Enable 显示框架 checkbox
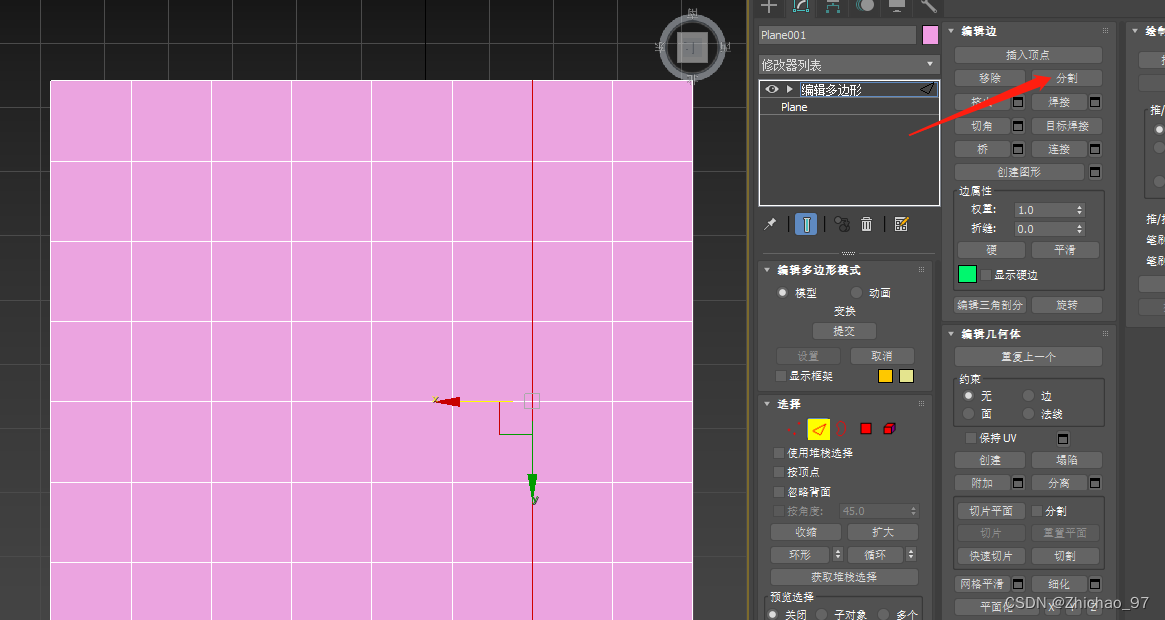The image size is (1165, 620). click(x=781, y=376)
